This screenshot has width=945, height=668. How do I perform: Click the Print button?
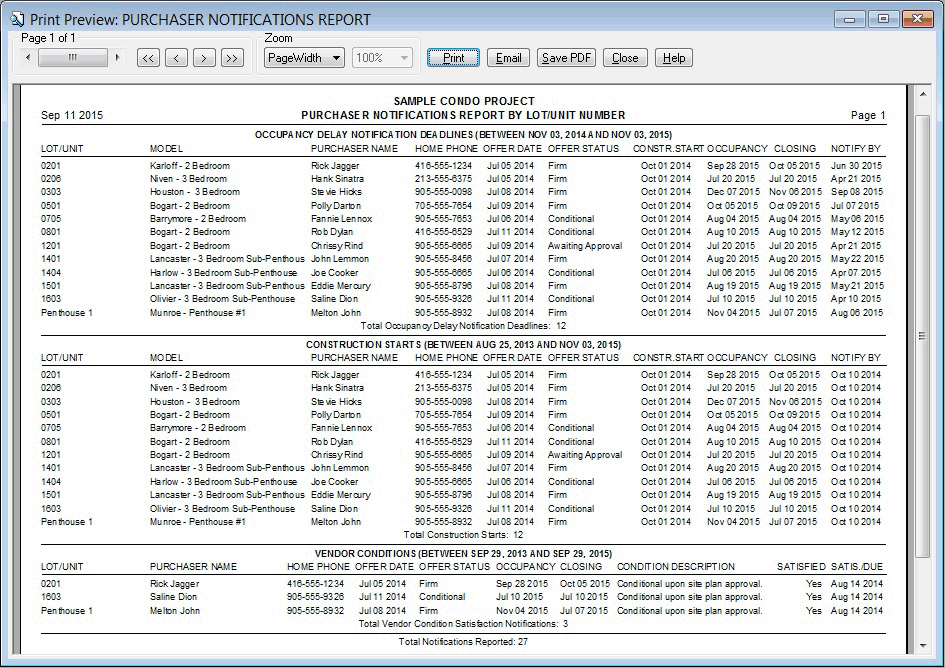(x=453, y=58)
